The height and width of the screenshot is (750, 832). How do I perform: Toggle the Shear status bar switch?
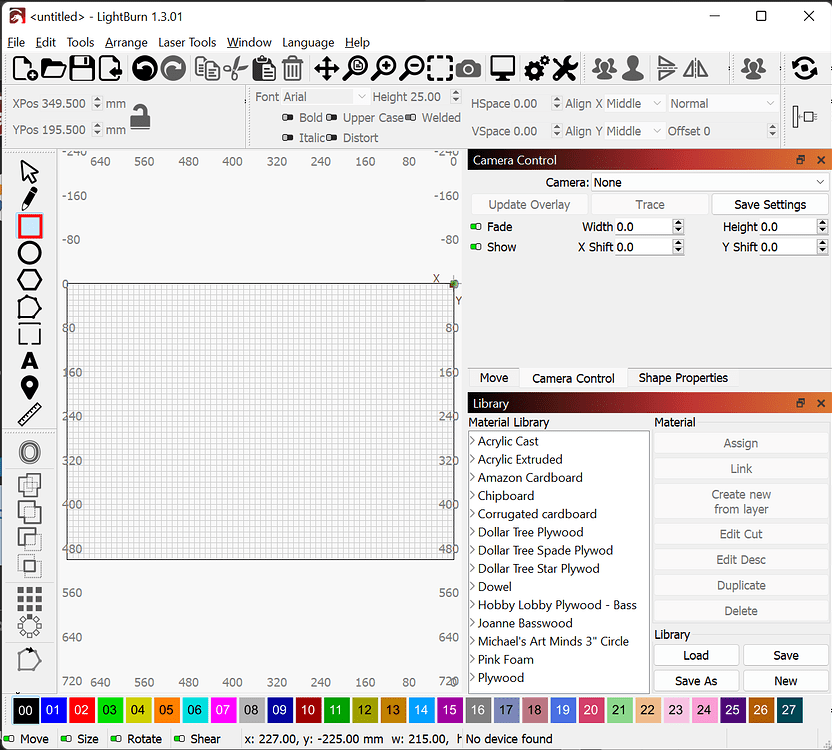(x=179, y=739)
